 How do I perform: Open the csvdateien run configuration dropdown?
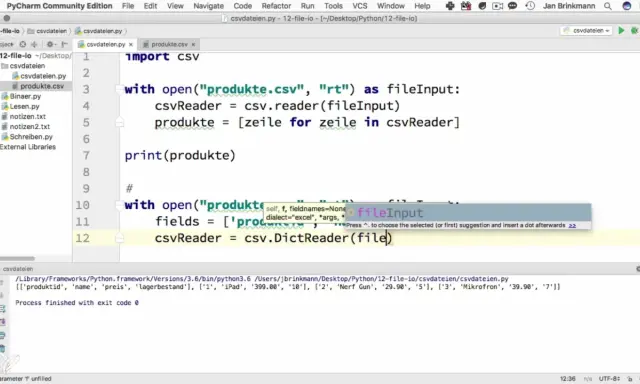[x=586, y=31]
